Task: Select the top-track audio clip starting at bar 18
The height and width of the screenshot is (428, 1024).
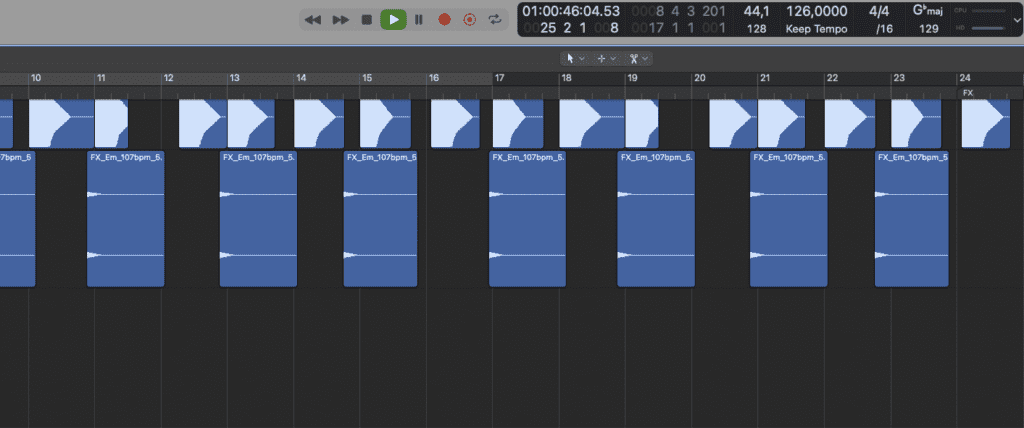Action: (x=592, y=123)
